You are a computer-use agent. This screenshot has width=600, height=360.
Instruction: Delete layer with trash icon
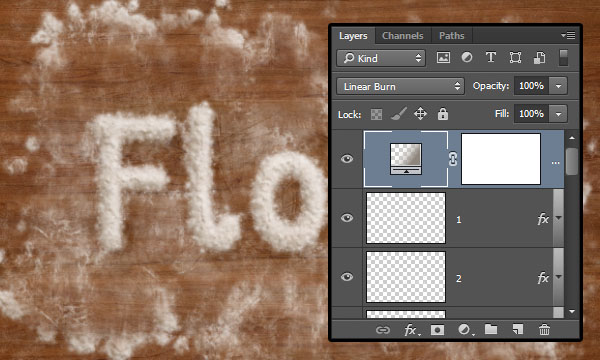(544, 329)
